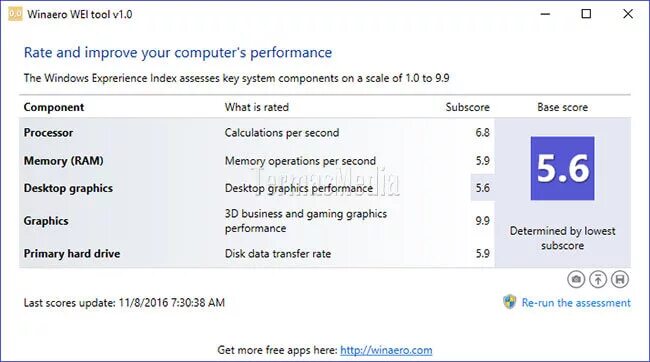Click the camera screenshot icon
The image size is (650, 362).
pos(576,279)
